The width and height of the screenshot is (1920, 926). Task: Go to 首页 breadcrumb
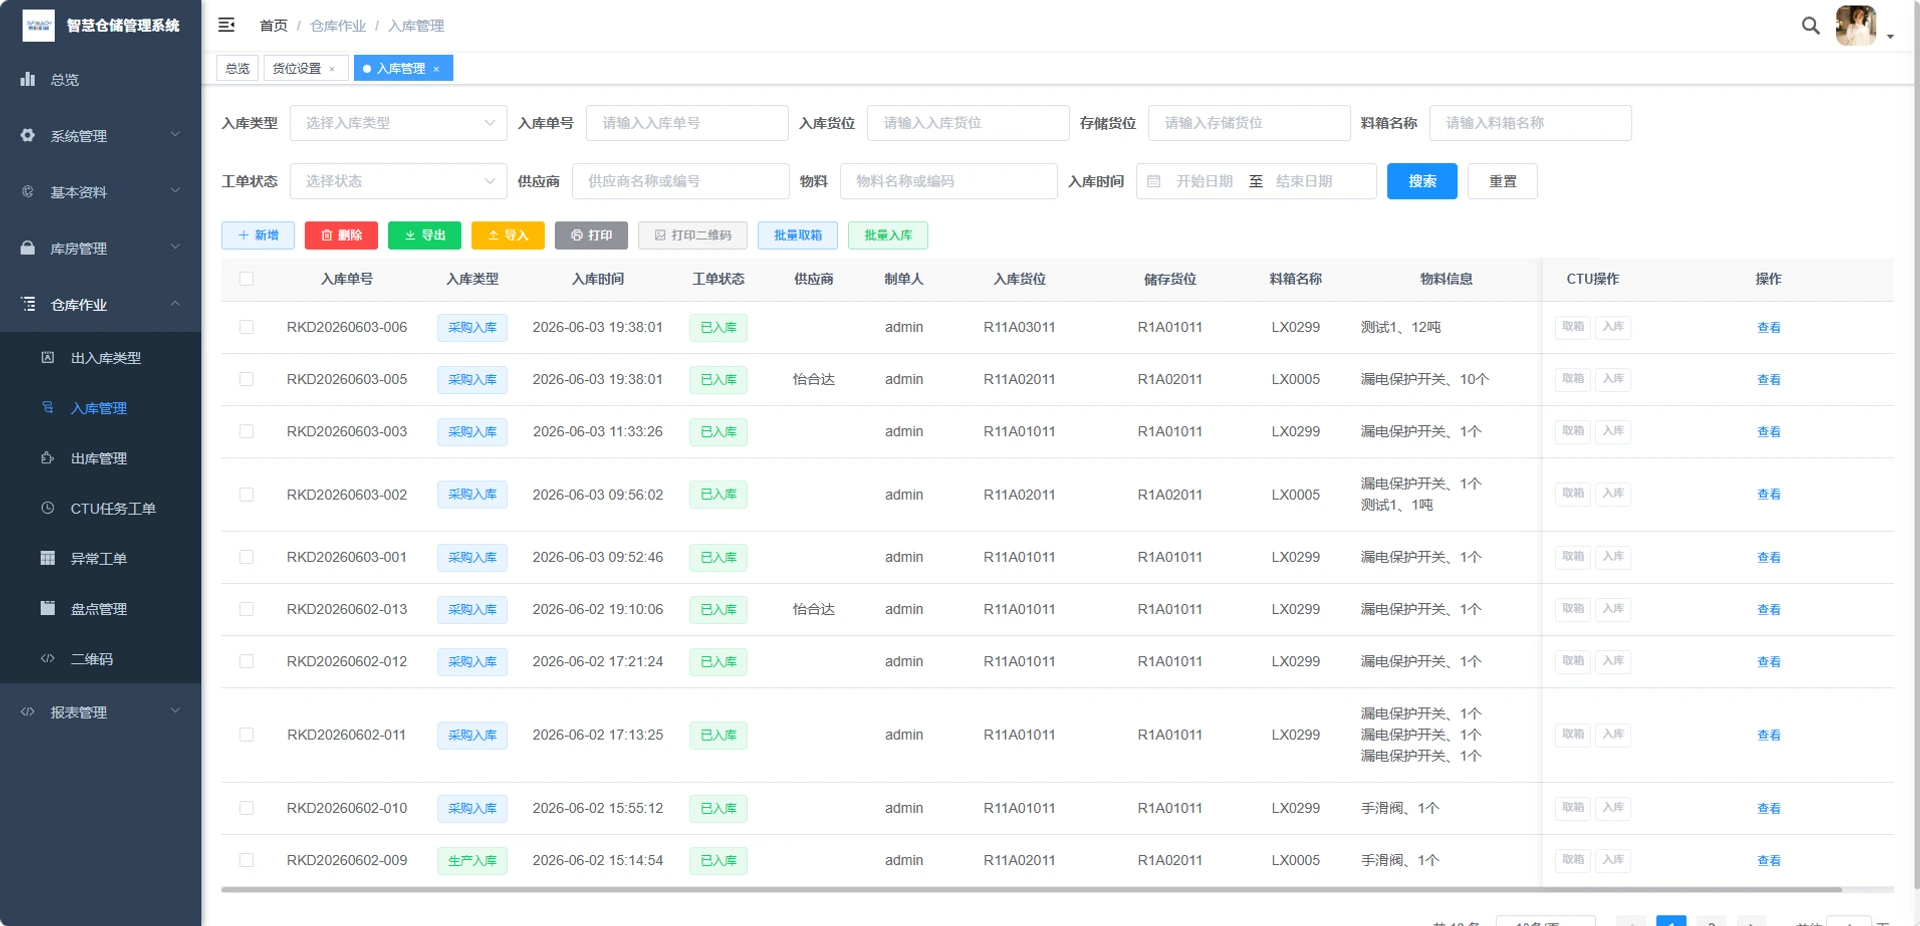273,26
